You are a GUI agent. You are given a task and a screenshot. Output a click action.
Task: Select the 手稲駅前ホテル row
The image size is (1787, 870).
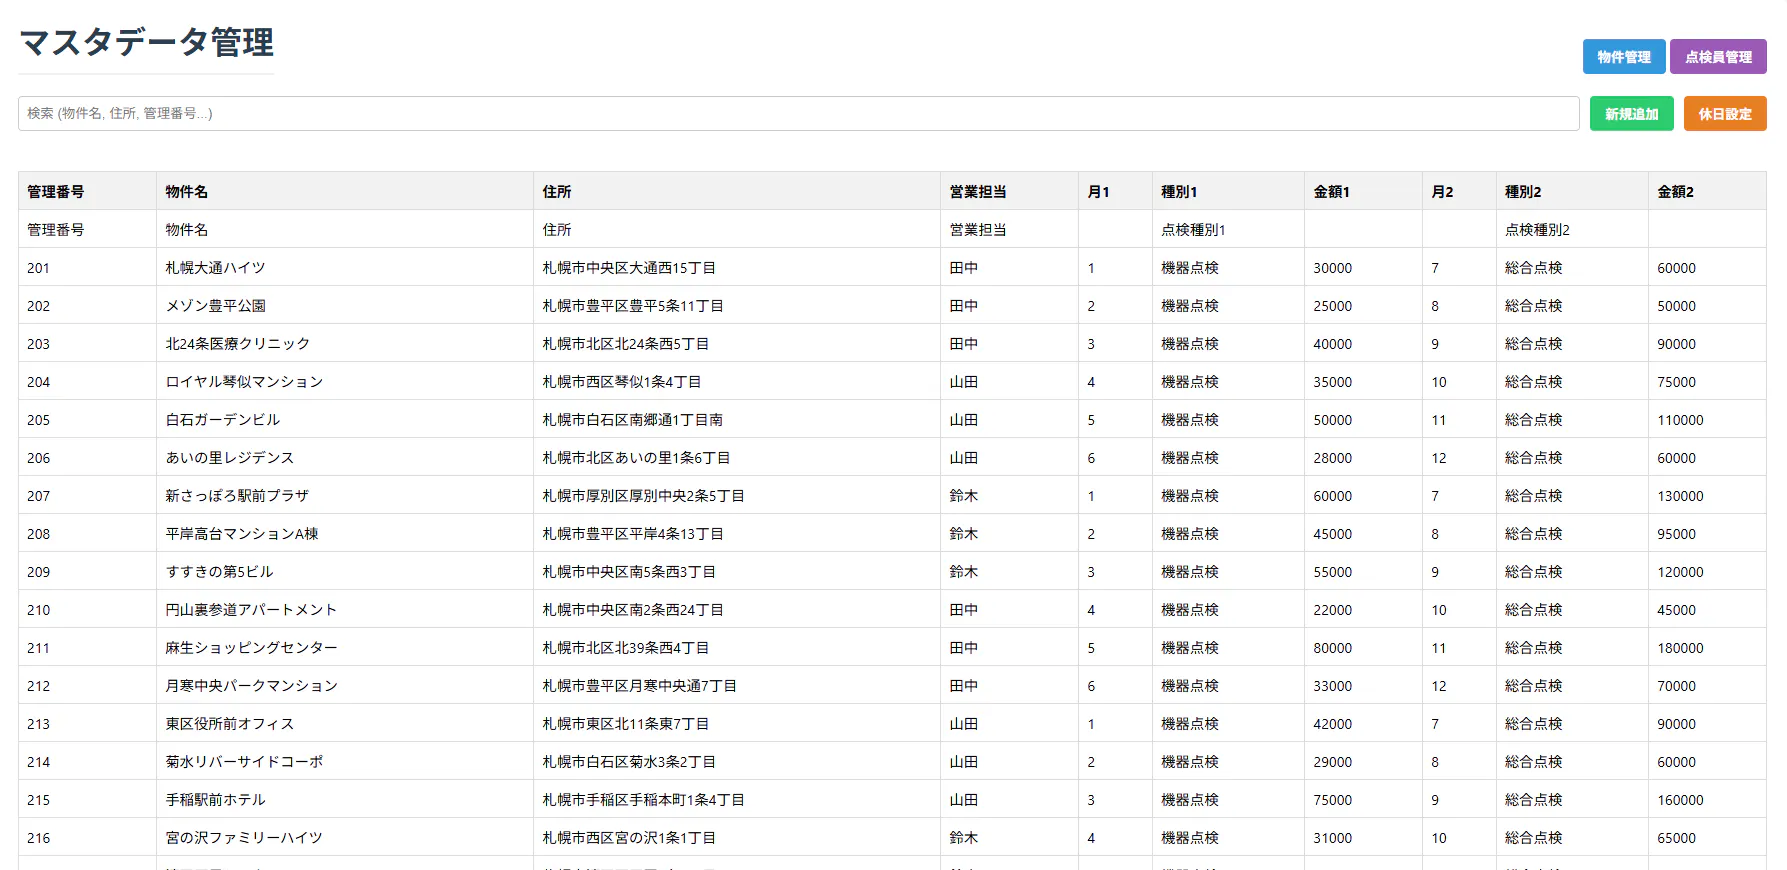(215, 800)
